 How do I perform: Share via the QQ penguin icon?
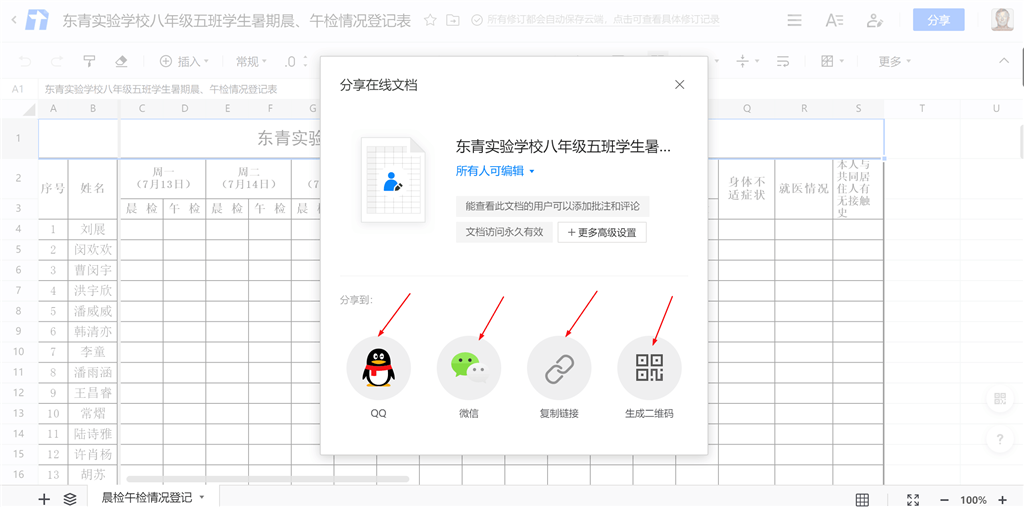pos(379,368)
